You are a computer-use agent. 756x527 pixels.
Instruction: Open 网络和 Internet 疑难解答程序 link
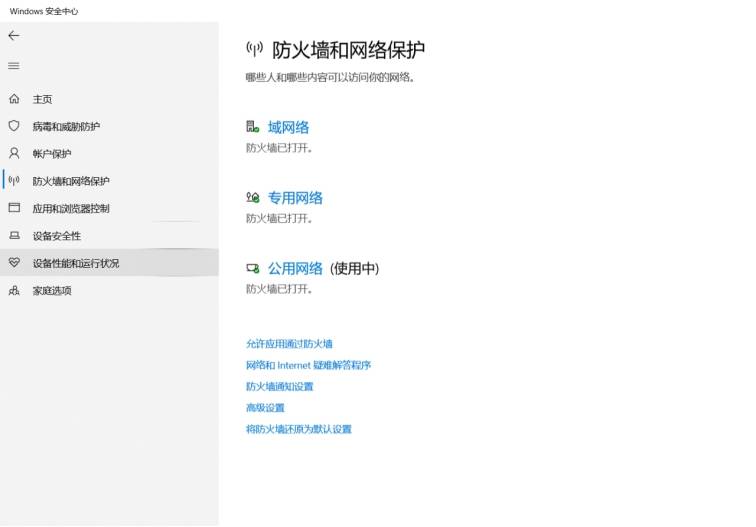click(x=309, y=365)
